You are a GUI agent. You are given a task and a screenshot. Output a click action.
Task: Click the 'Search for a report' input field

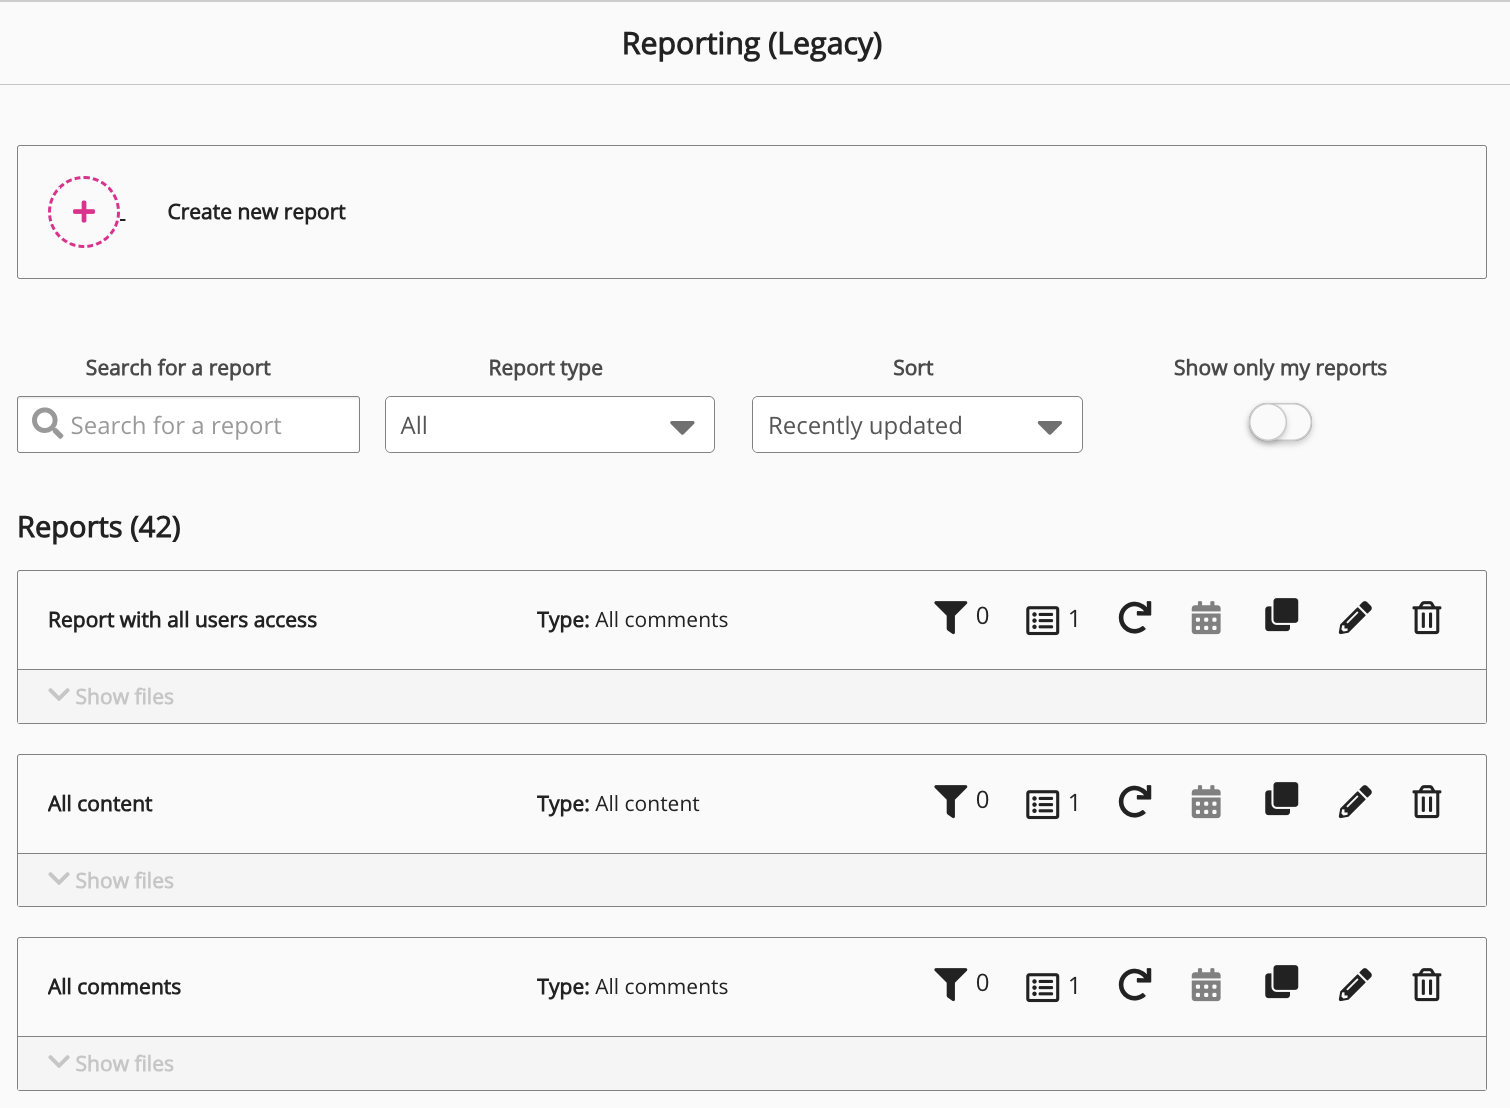200,425
